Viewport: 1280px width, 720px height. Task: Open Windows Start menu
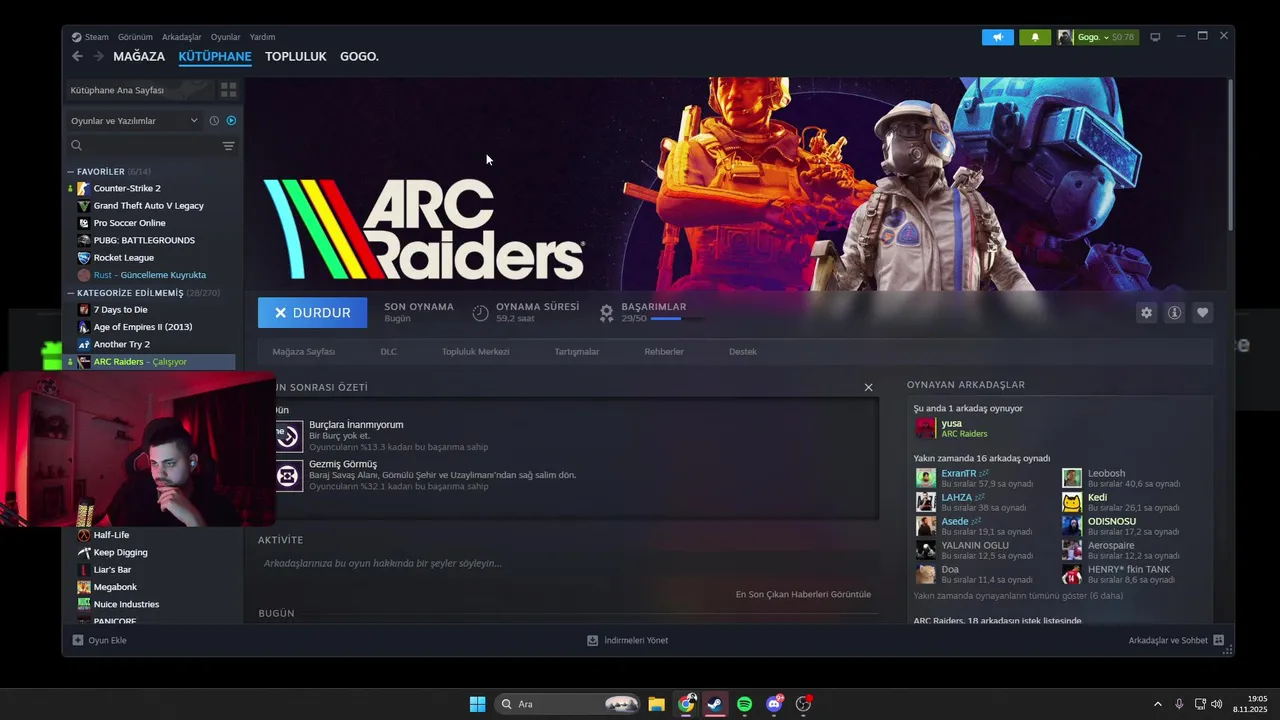[x=478, y=704]
